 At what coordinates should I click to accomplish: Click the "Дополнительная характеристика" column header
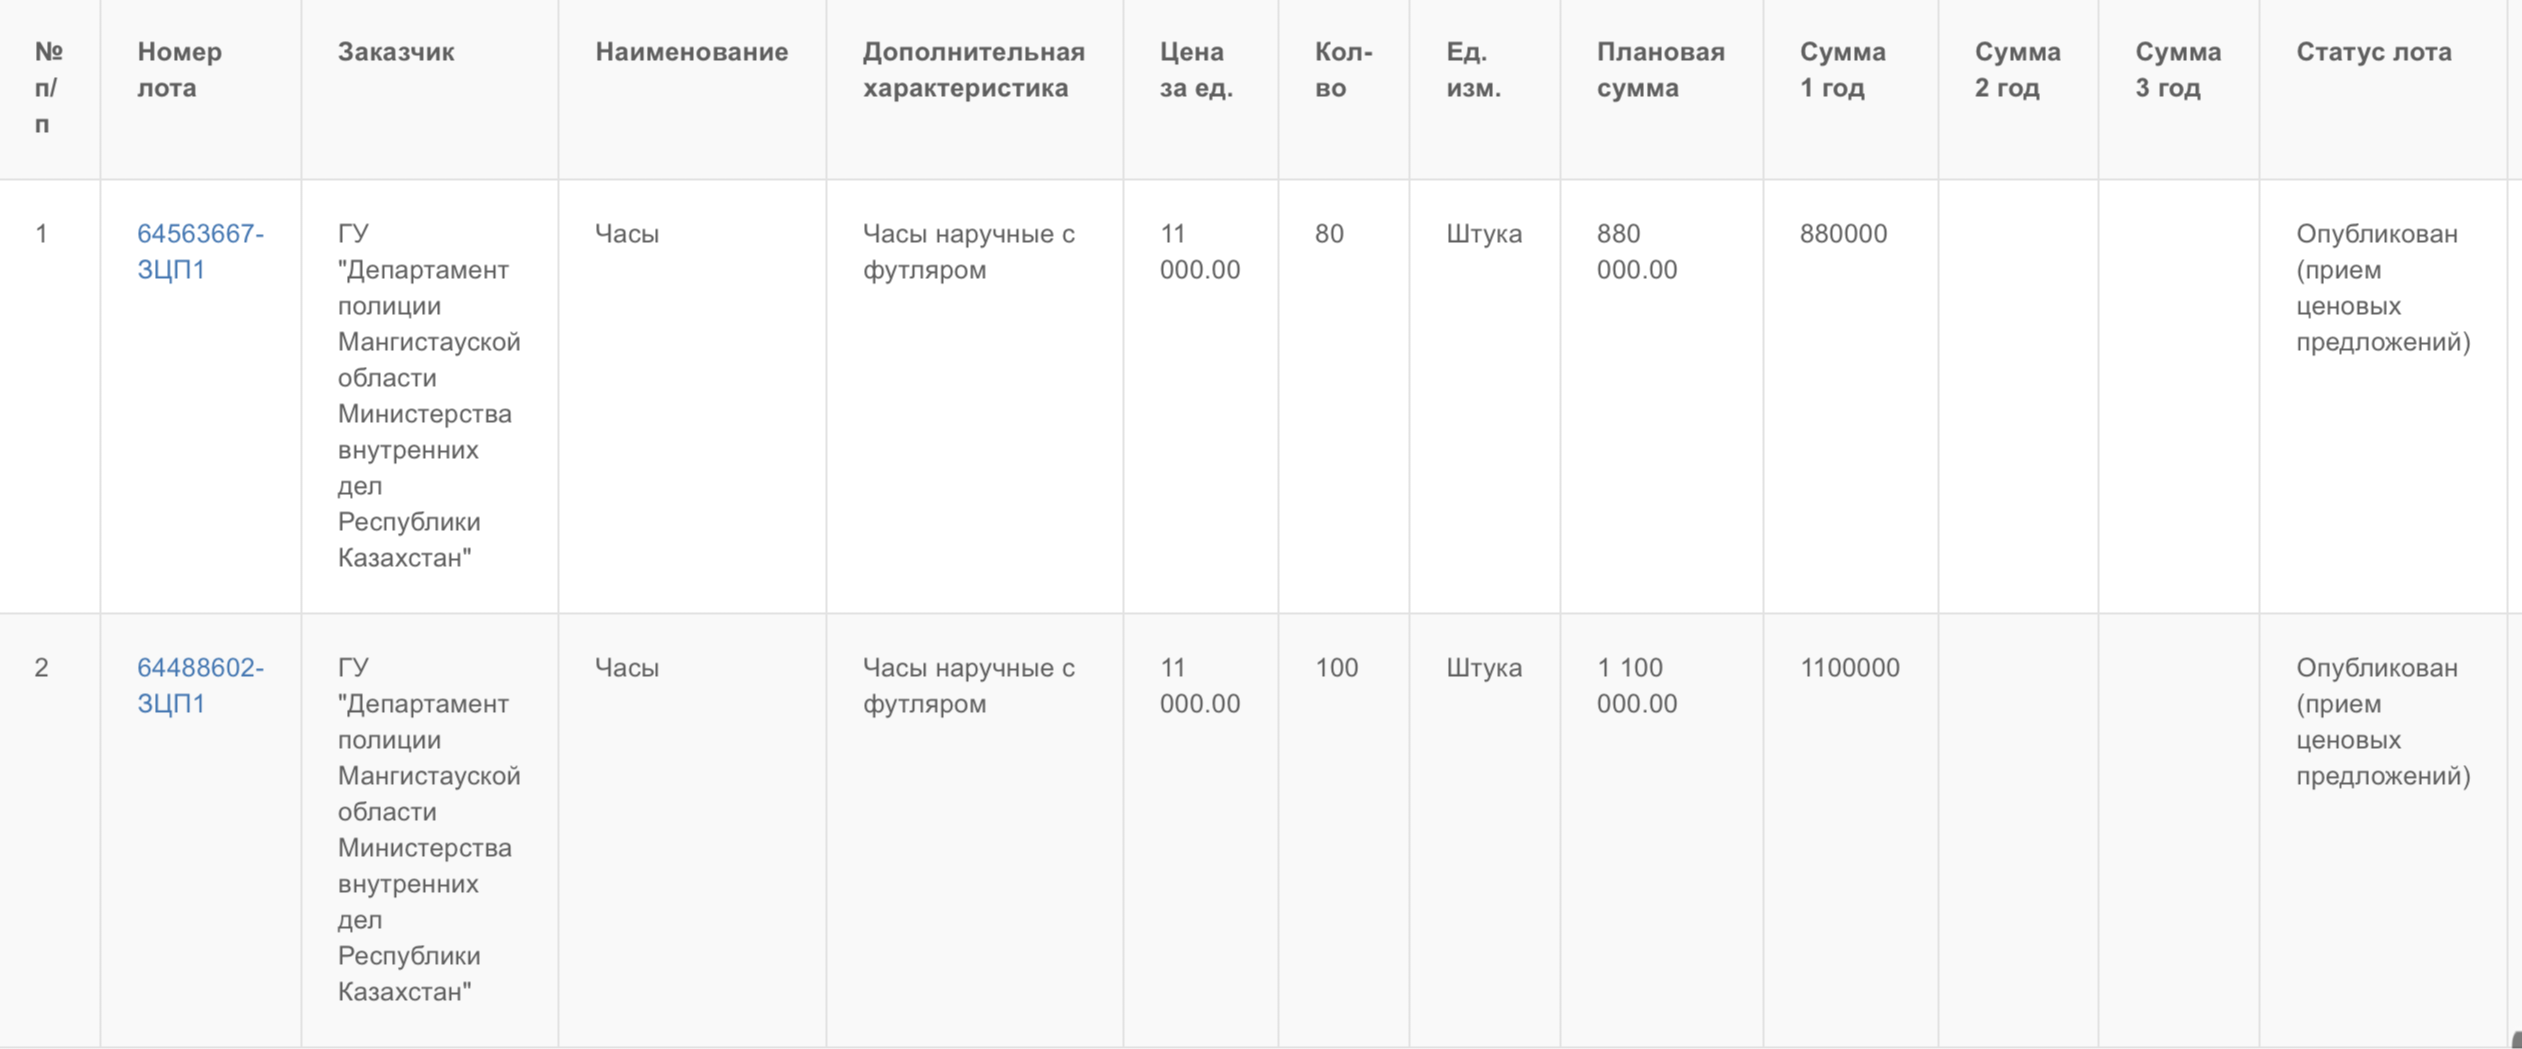tap(973, 69)
